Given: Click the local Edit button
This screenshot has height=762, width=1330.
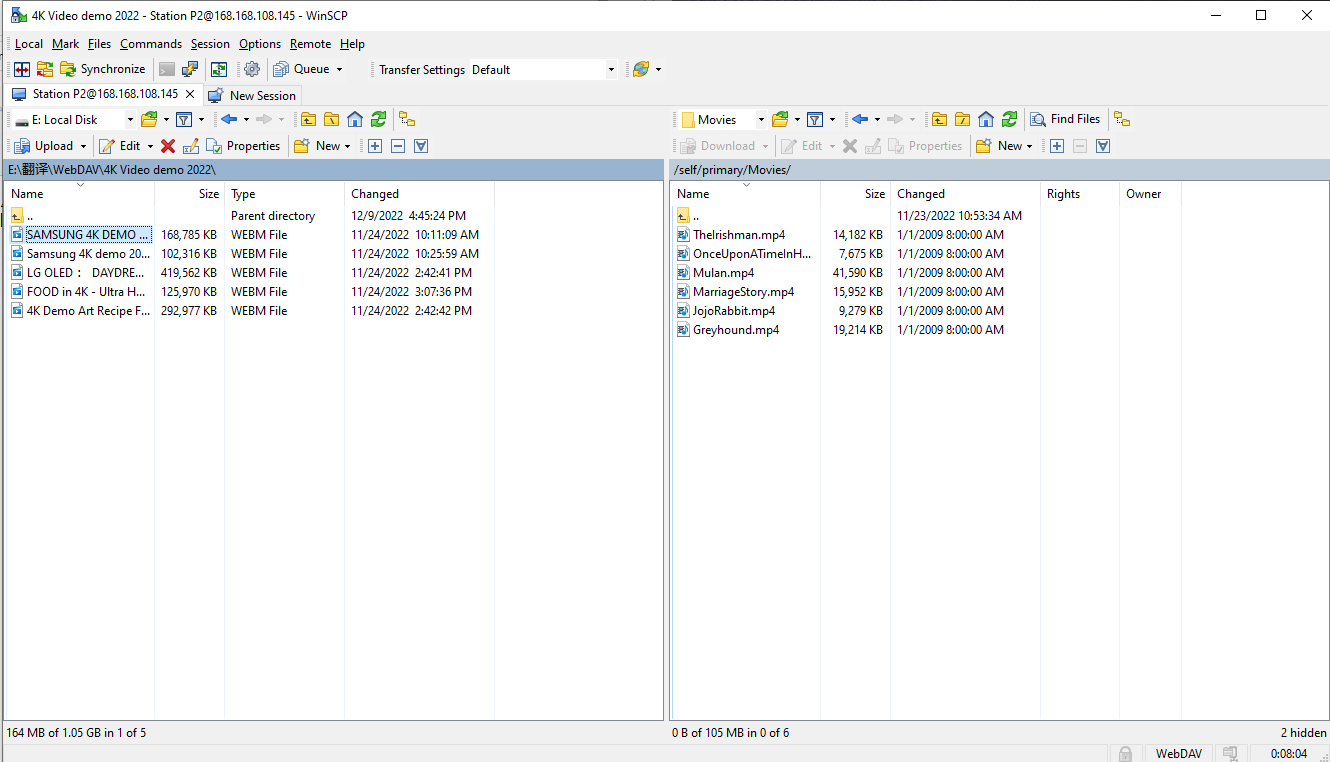Looking at the screenshot, I should [x=120, y=146].
